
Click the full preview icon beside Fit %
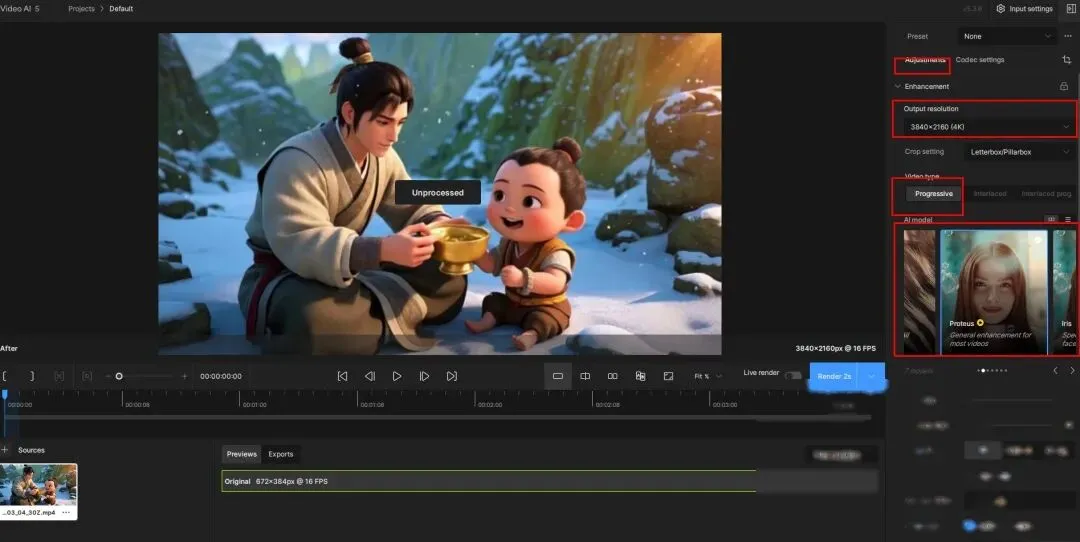pos(668,376)
